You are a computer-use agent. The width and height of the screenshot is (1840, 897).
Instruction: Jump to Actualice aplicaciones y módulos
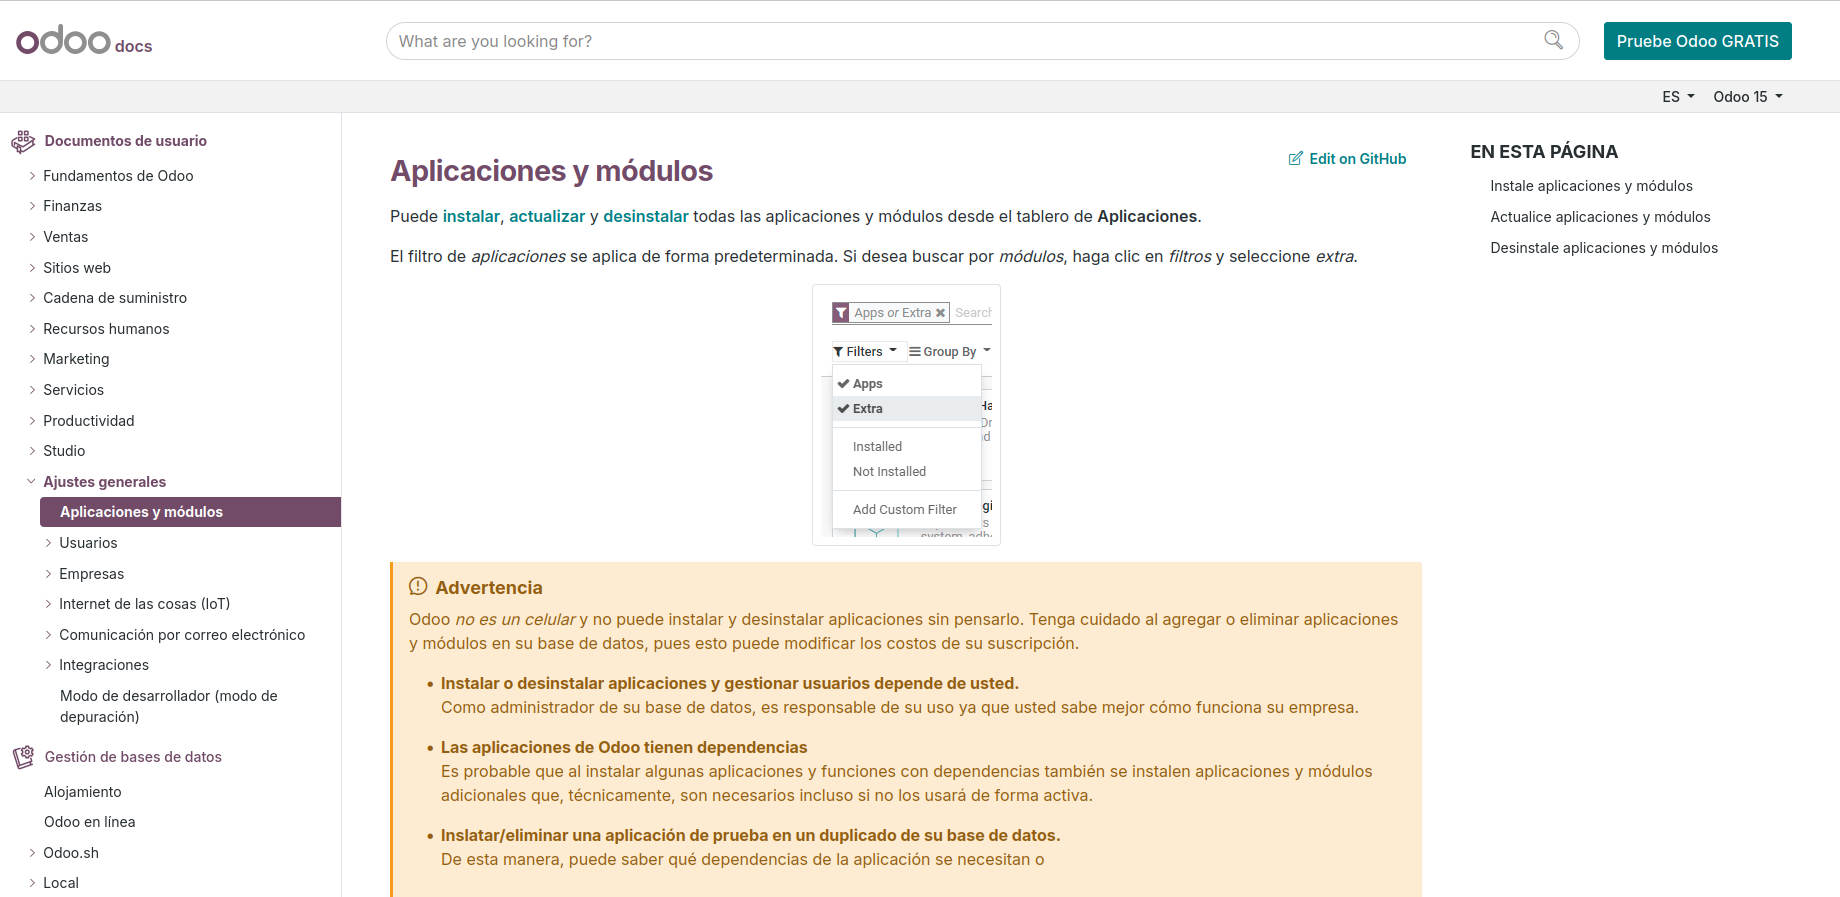[x=1600, y=217]
